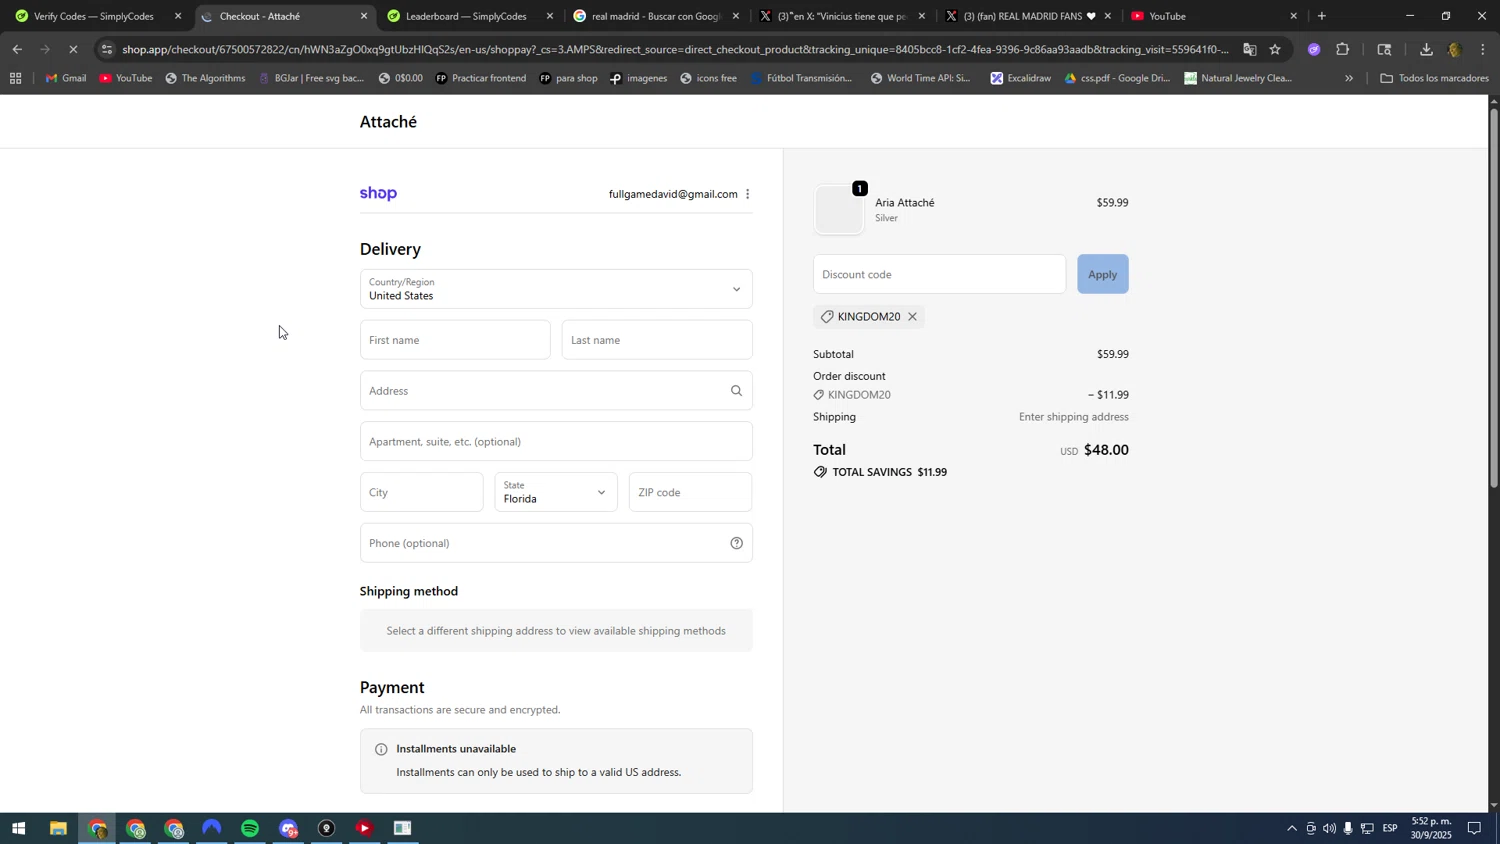Screen dimensions: 1500x844
Task: Open the Excalidraw bookmark
Action: (1021, 78)
